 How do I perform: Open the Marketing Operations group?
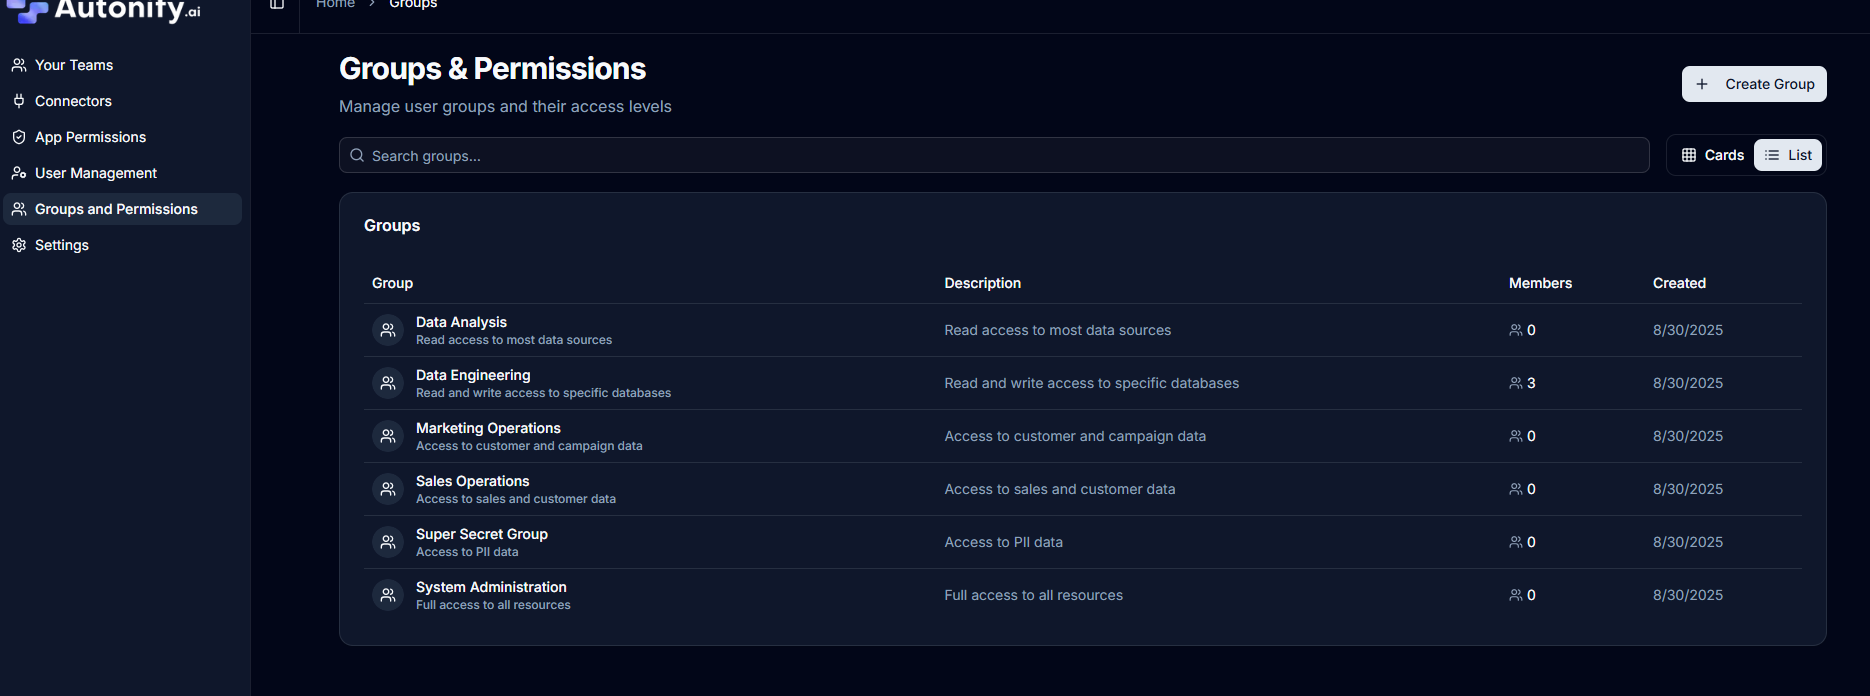click(488, 428)
